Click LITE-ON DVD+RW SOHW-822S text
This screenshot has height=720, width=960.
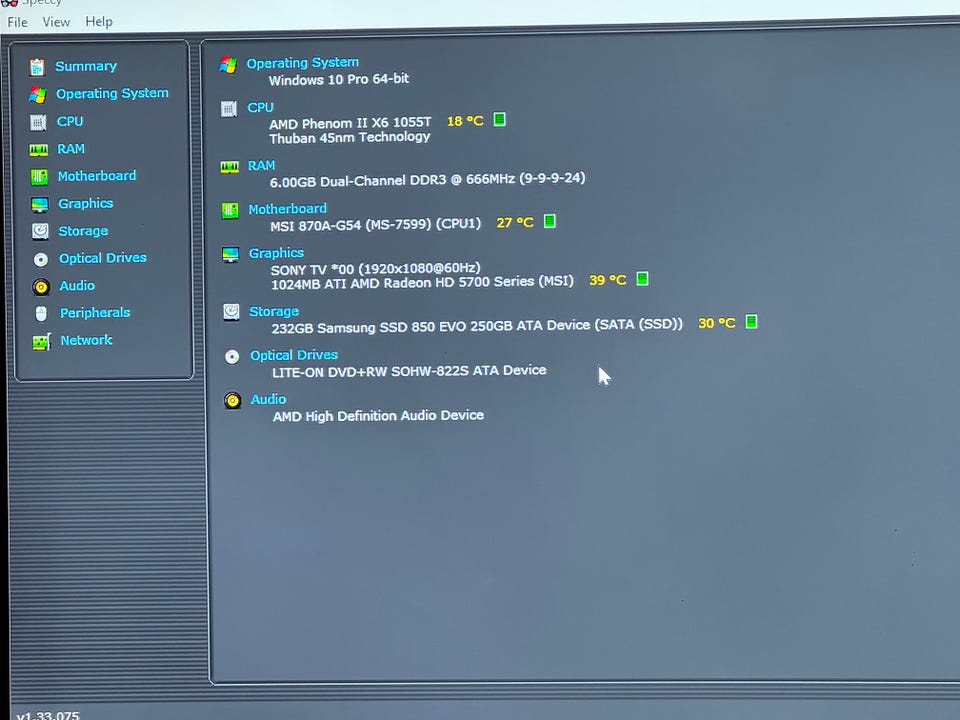(x=409, y=371)
